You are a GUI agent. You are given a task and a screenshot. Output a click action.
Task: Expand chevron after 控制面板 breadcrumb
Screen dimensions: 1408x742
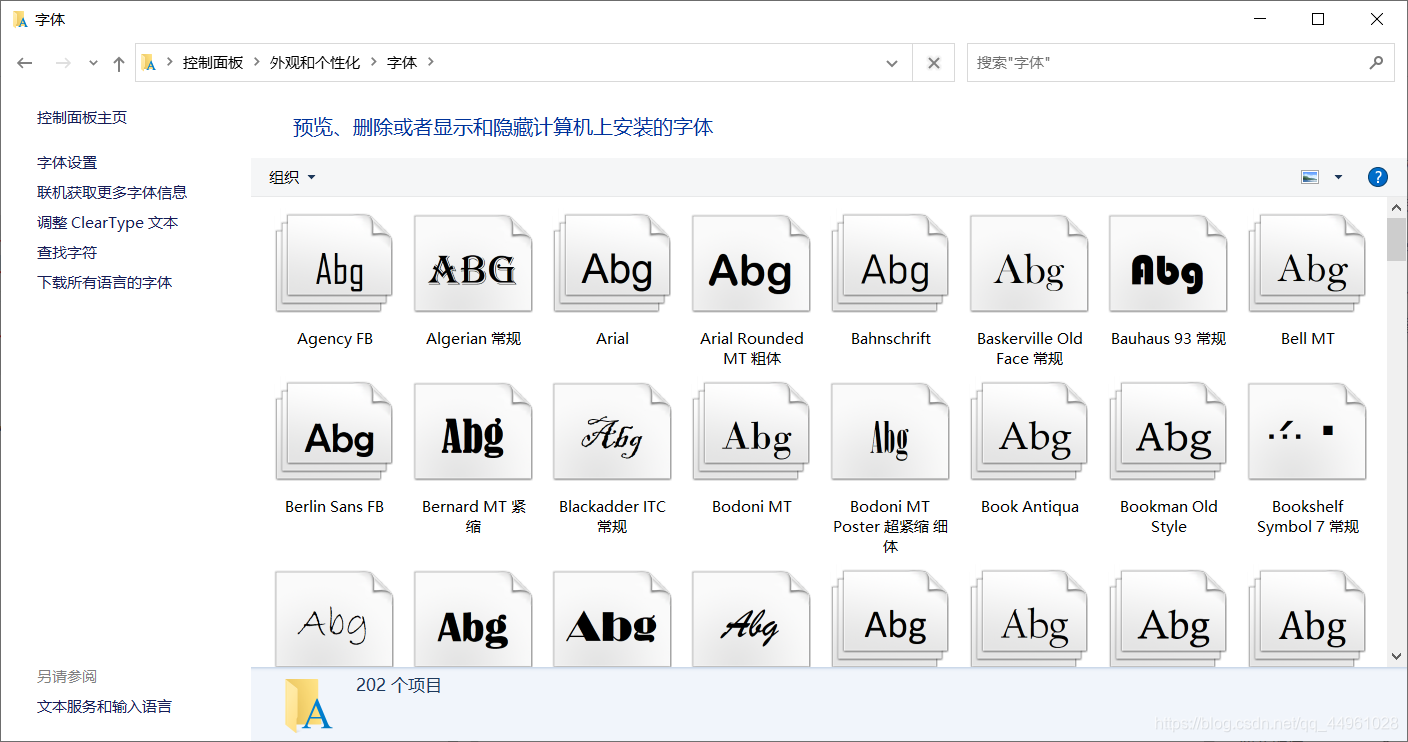tap(257, 62)
